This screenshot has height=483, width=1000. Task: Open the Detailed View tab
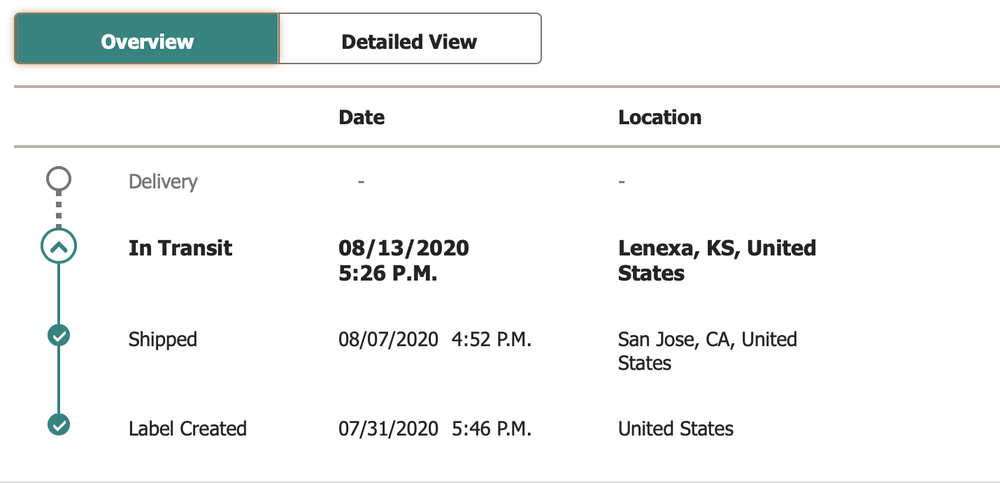(409, 41)
